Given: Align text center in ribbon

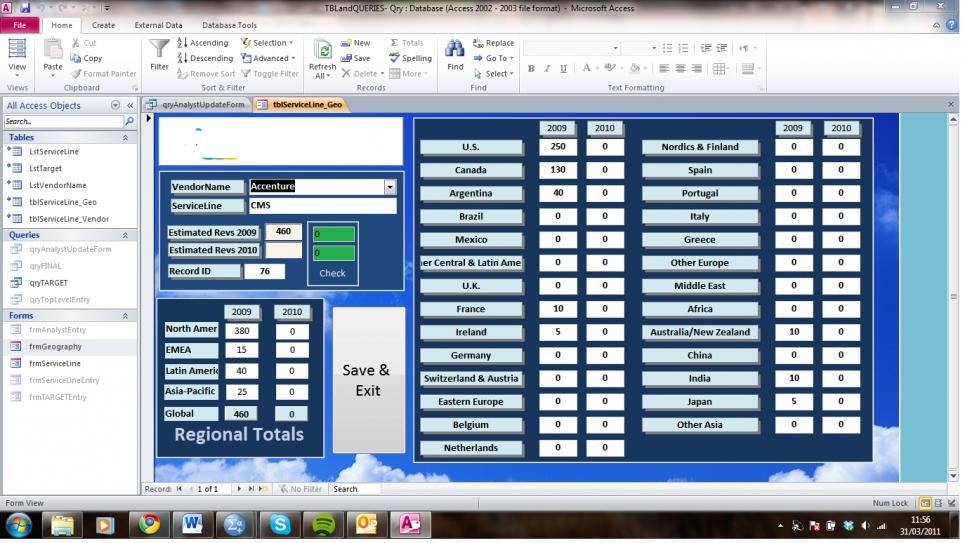Looking at the screenshot, I should click(680, 68).
